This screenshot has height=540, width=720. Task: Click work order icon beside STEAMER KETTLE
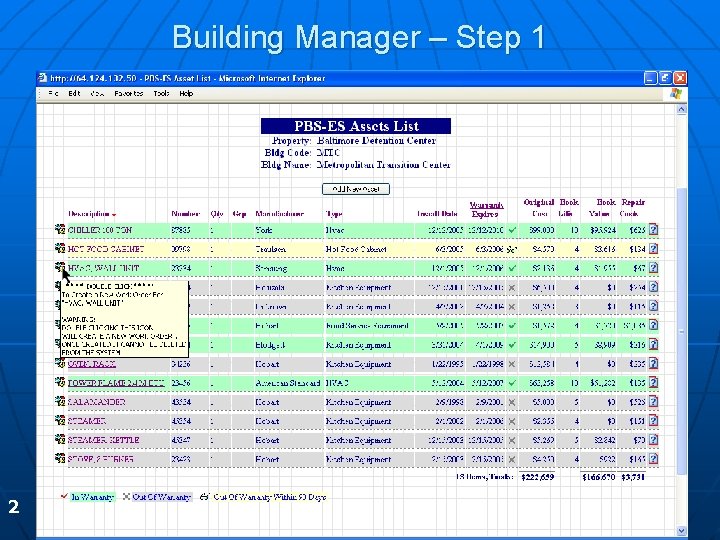click(x=60, y=439)
